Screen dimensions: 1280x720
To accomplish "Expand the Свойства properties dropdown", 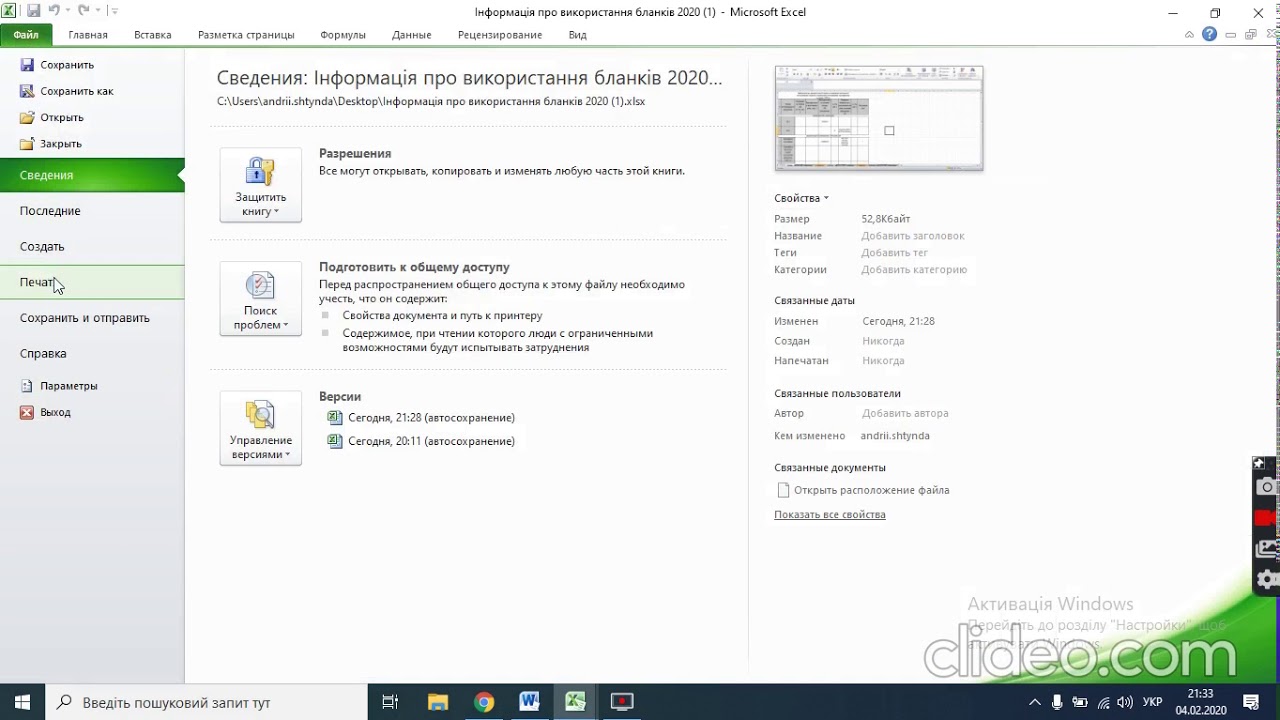I will coord(801,198).
